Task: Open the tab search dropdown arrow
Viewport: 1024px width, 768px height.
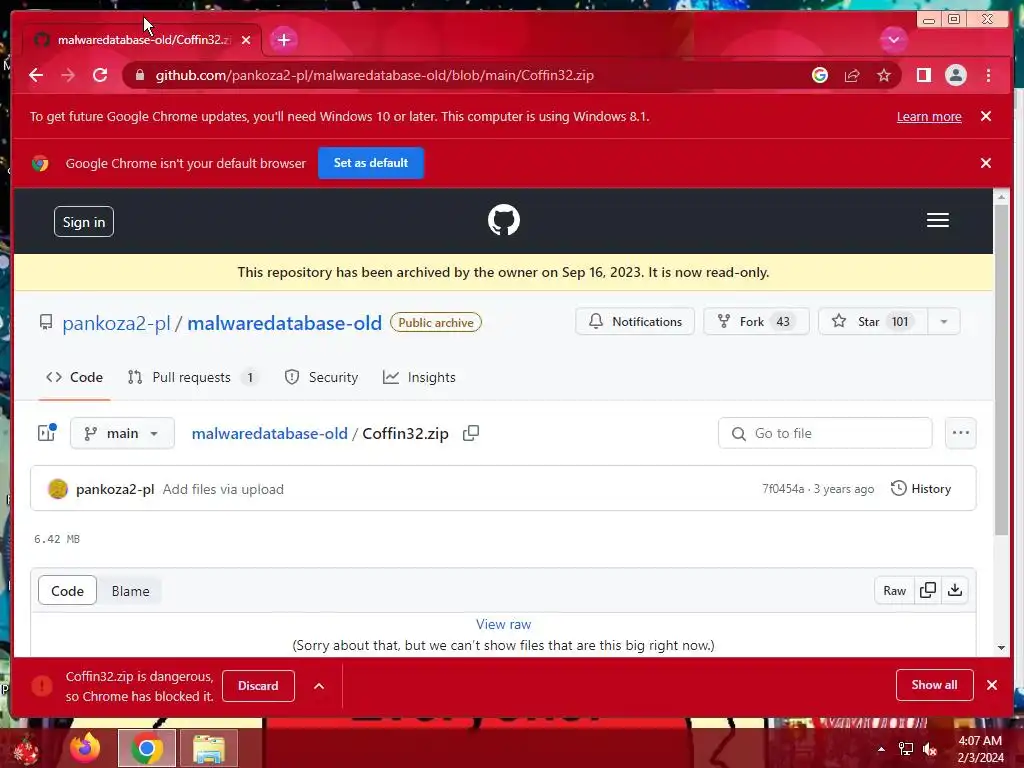Action: (x=893, y=40)
